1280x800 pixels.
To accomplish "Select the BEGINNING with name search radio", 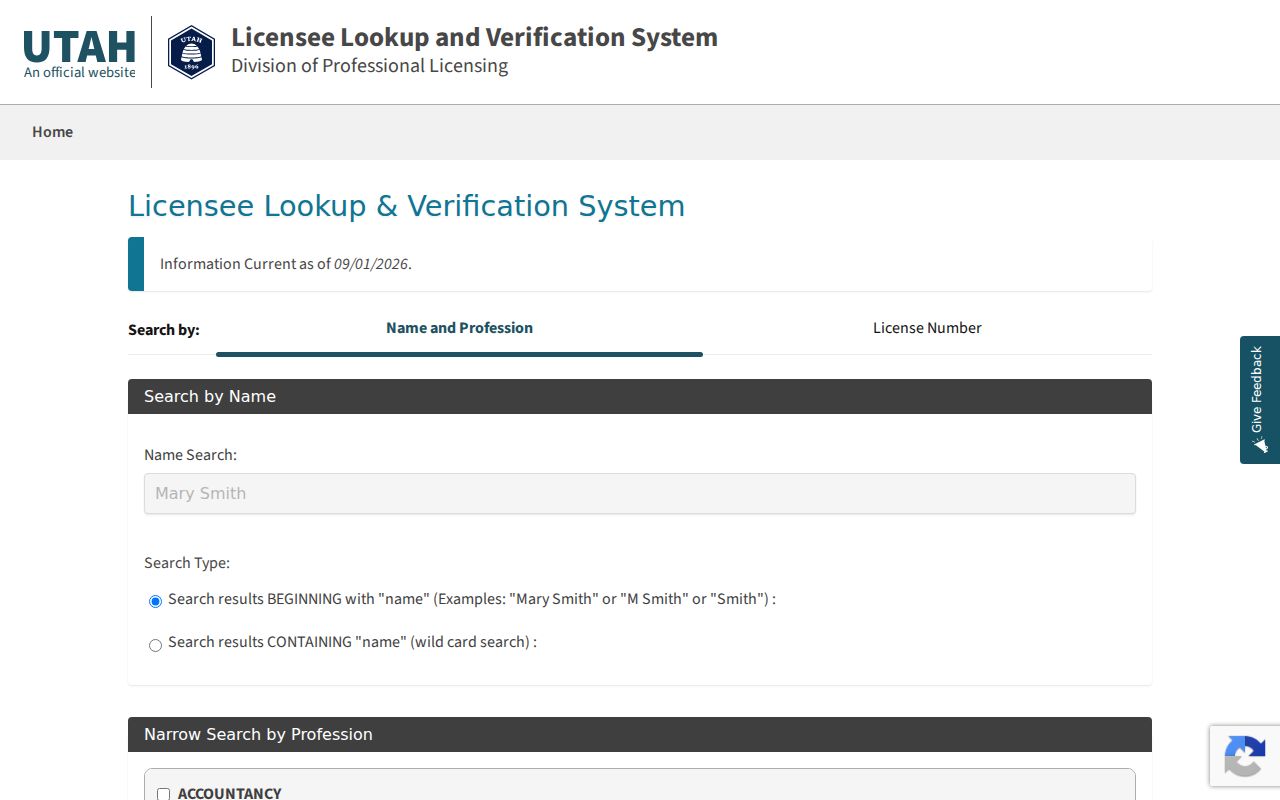I will [155, 601].
